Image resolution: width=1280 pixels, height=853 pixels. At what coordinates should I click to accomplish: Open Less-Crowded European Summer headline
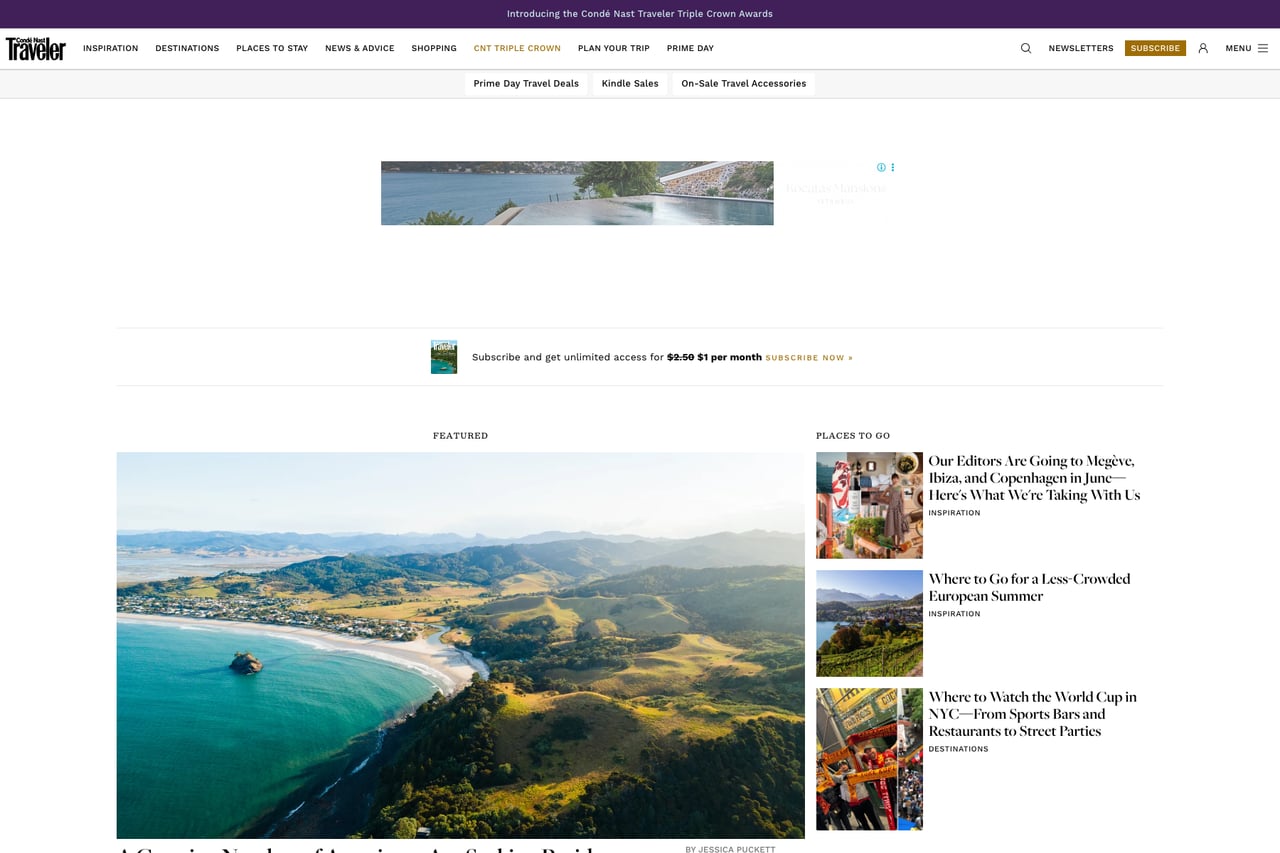pyautogui.click(x=1029, y=587)
